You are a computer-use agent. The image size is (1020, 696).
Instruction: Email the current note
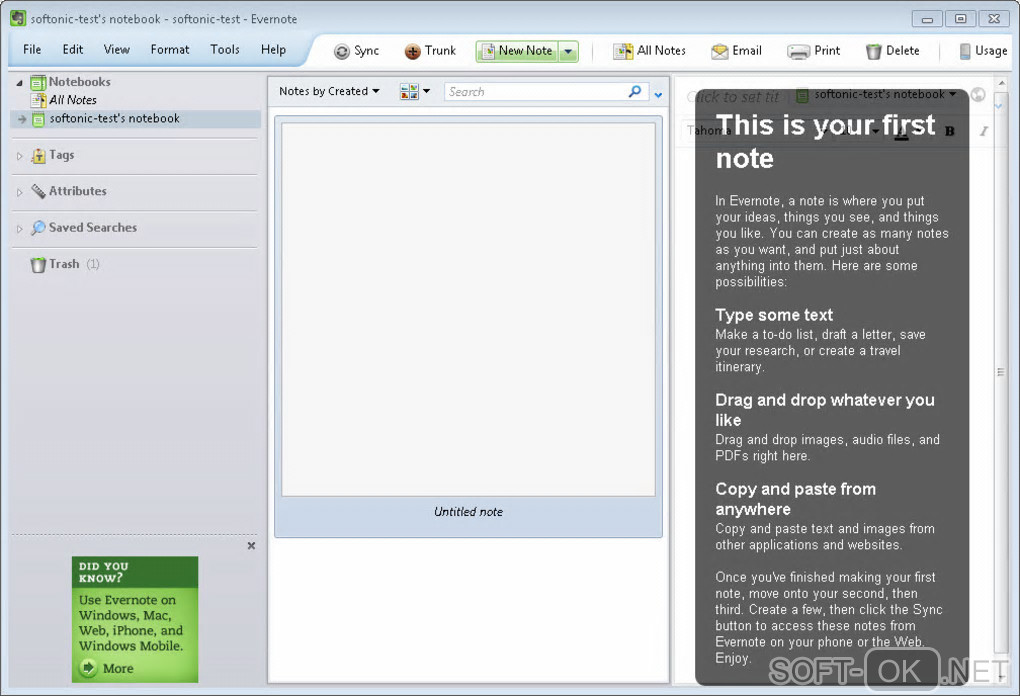coord(736,51)
